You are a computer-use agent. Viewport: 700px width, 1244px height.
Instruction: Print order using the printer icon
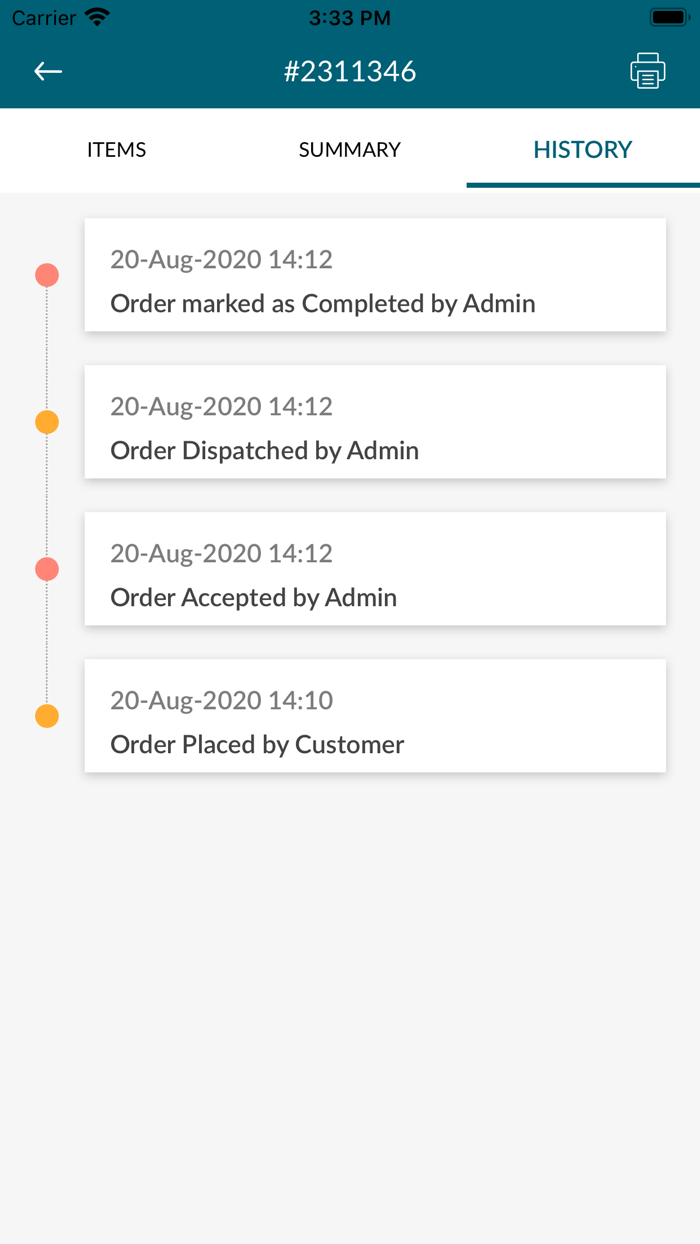[648, 71]
